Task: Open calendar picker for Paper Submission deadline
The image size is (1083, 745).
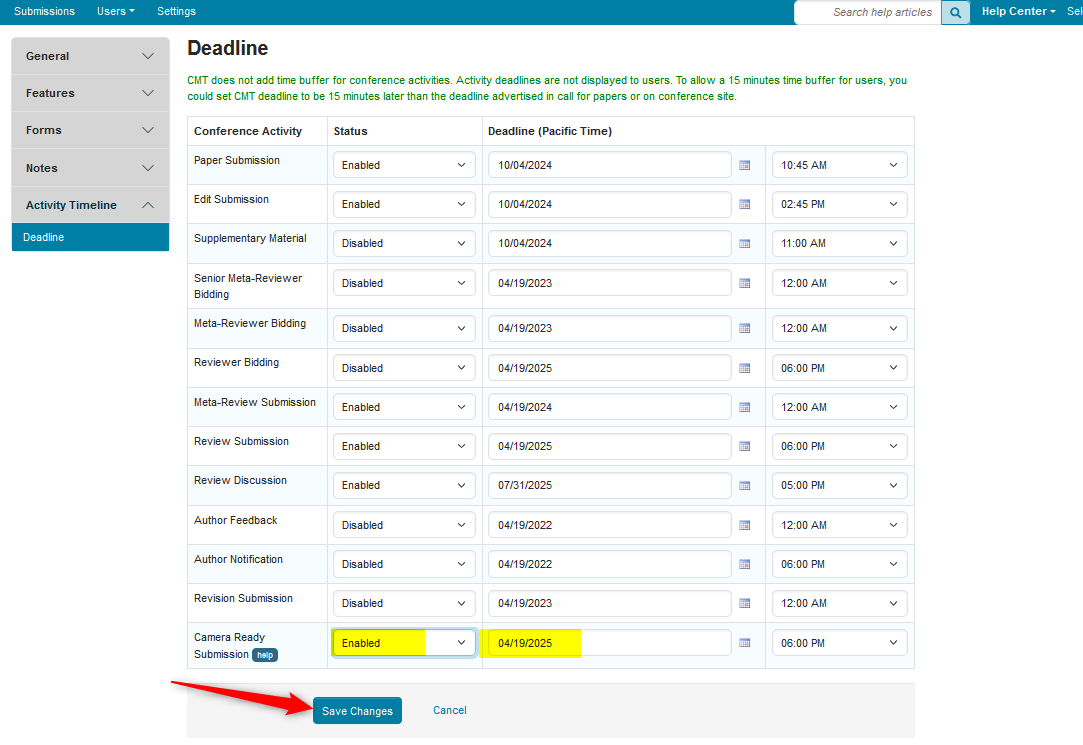Action: (x=744, y=165)
